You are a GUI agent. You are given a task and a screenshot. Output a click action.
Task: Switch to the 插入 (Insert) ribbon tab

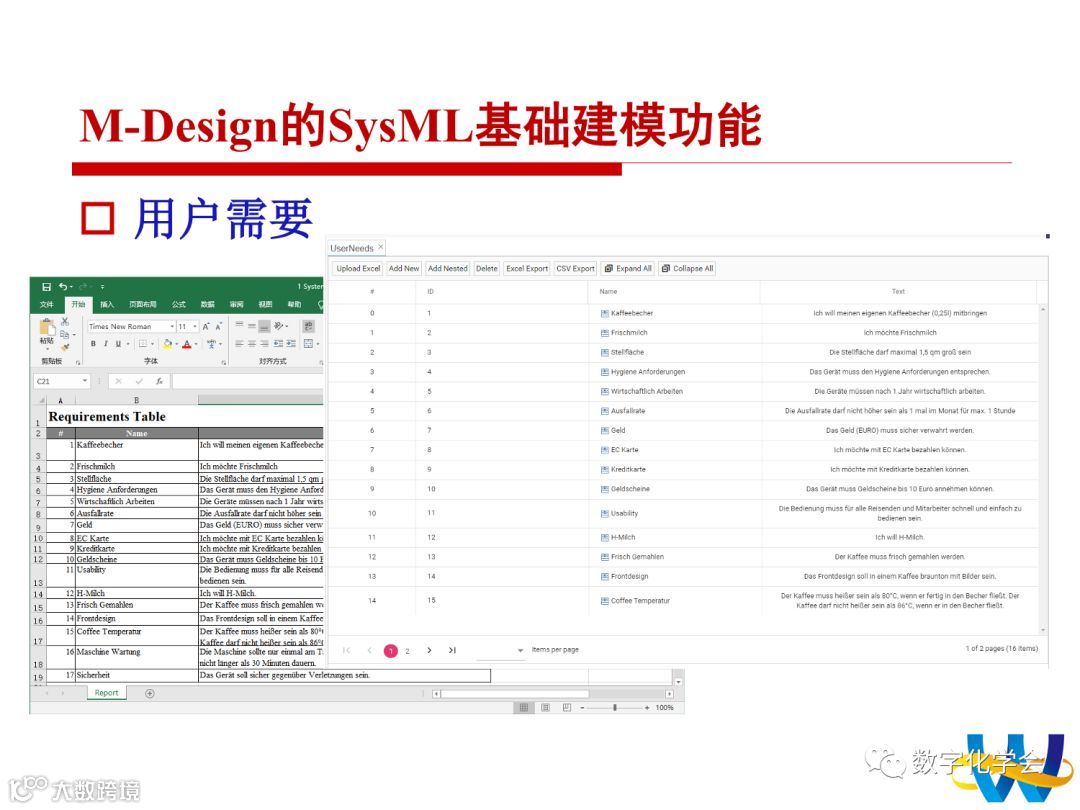[107, 304]
